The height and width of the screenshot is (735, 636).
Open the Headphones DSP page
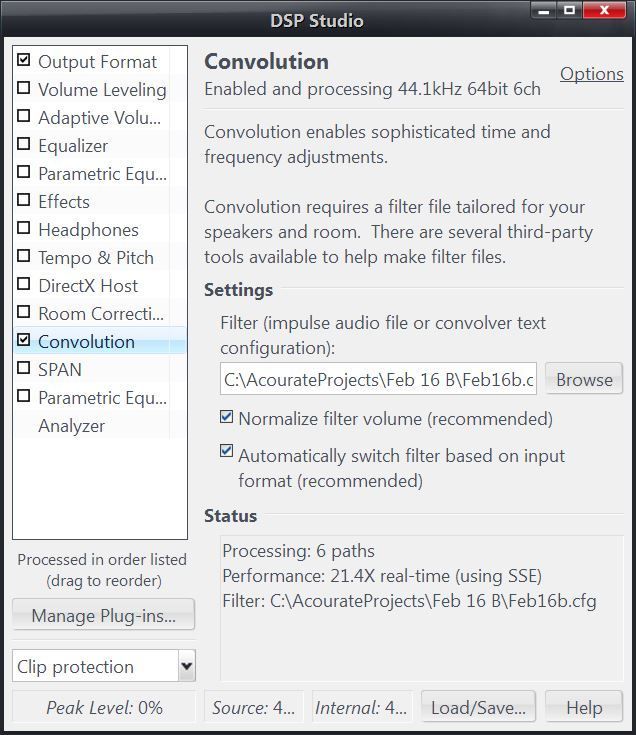[89, 230]
